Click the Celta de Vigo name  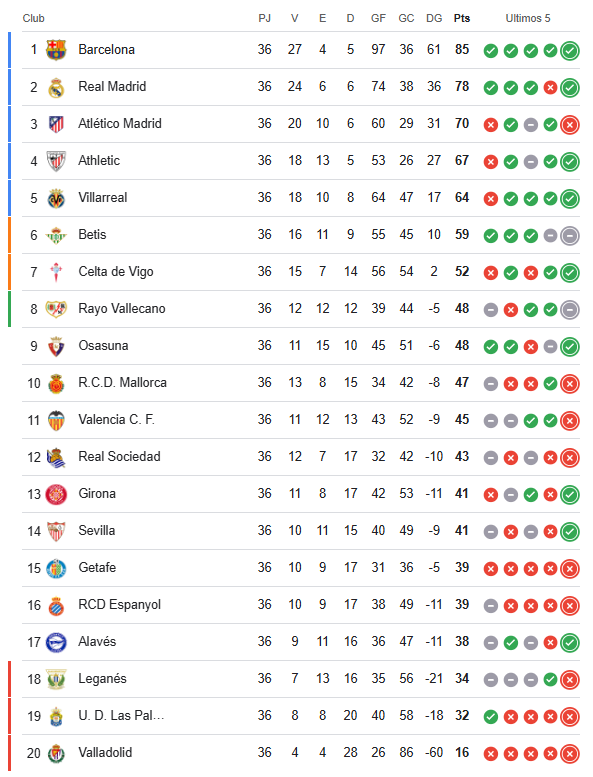pos(116,272)
